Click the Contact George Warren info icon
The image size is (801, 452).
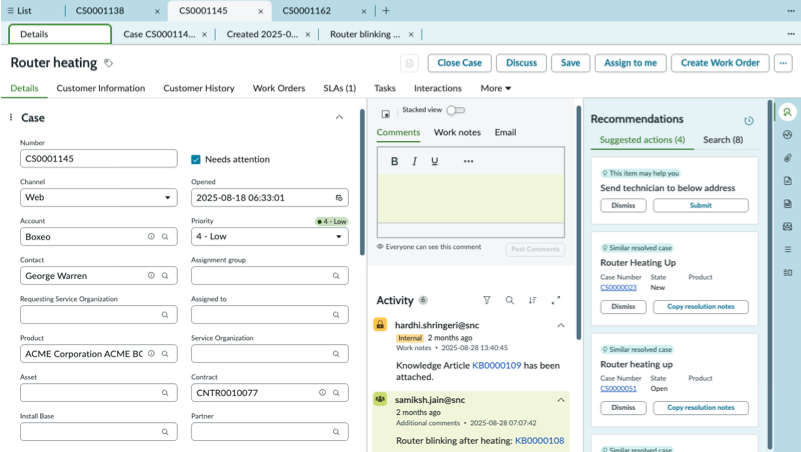coord(151,275)
